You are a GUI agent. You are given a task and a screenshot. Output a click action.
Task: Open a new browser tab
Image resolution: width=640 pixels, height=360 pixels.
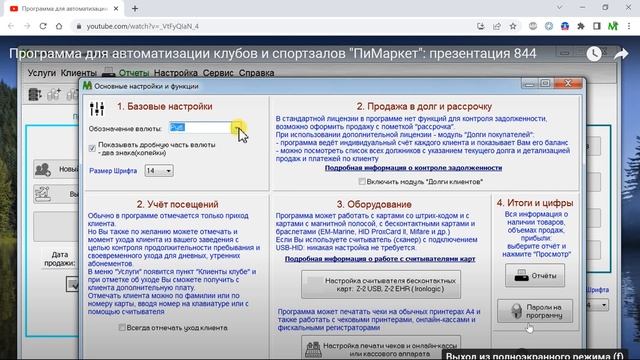click(135, 9)
